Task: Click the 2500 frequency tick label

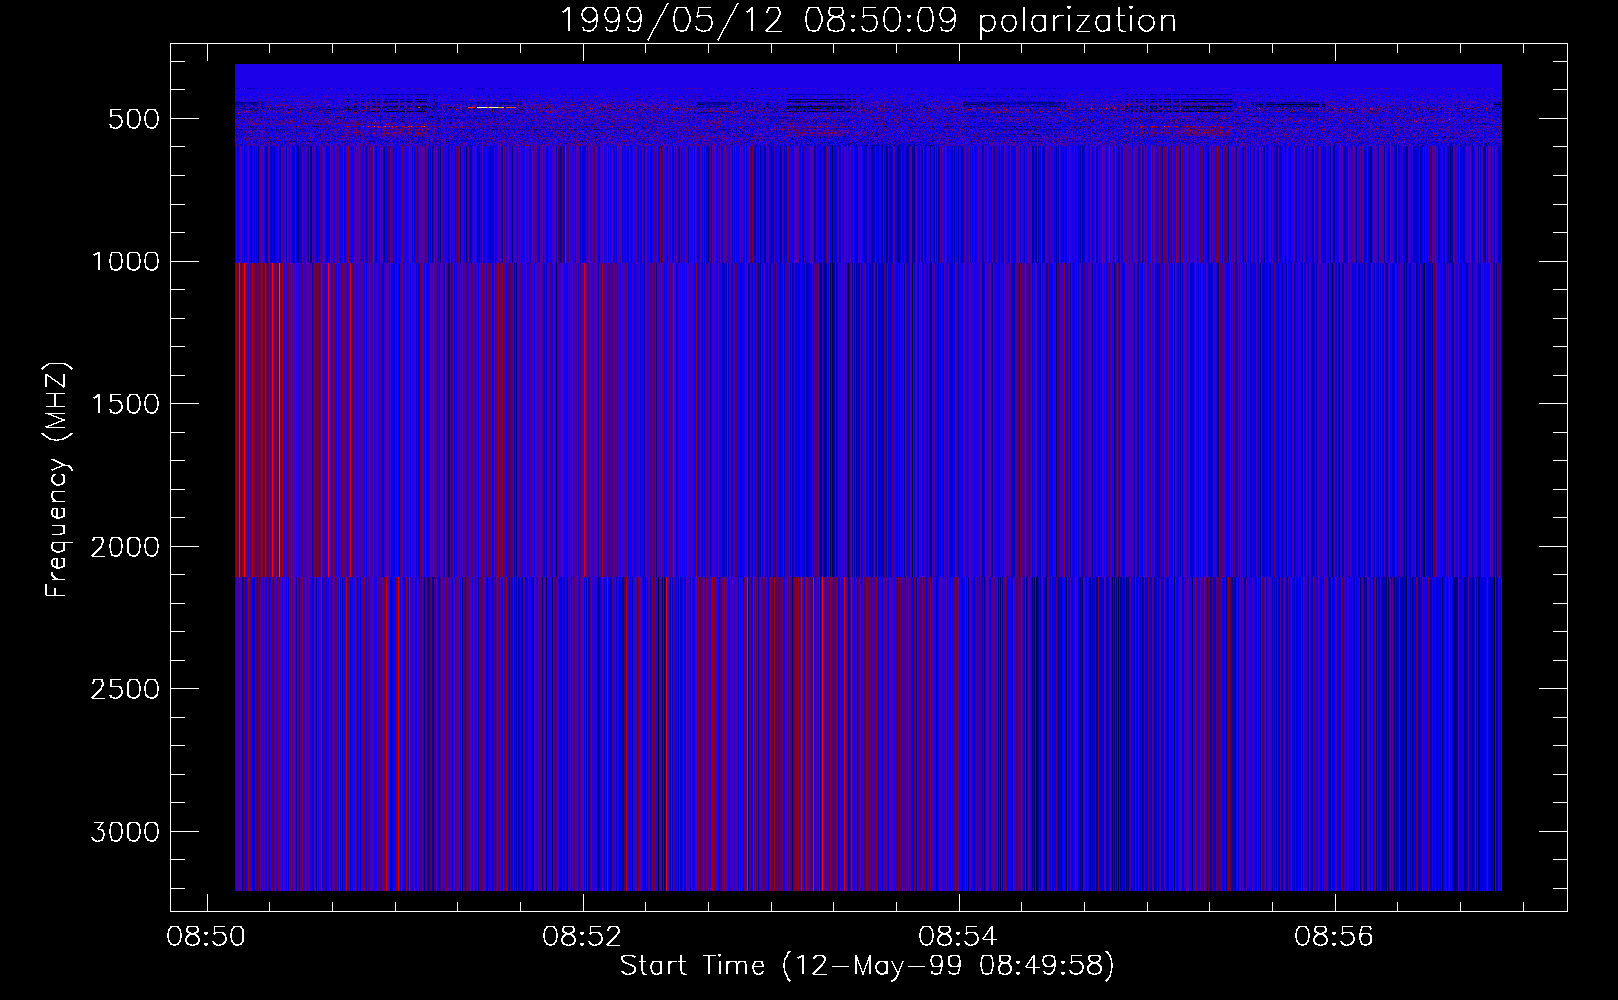Action: point(124,690)
